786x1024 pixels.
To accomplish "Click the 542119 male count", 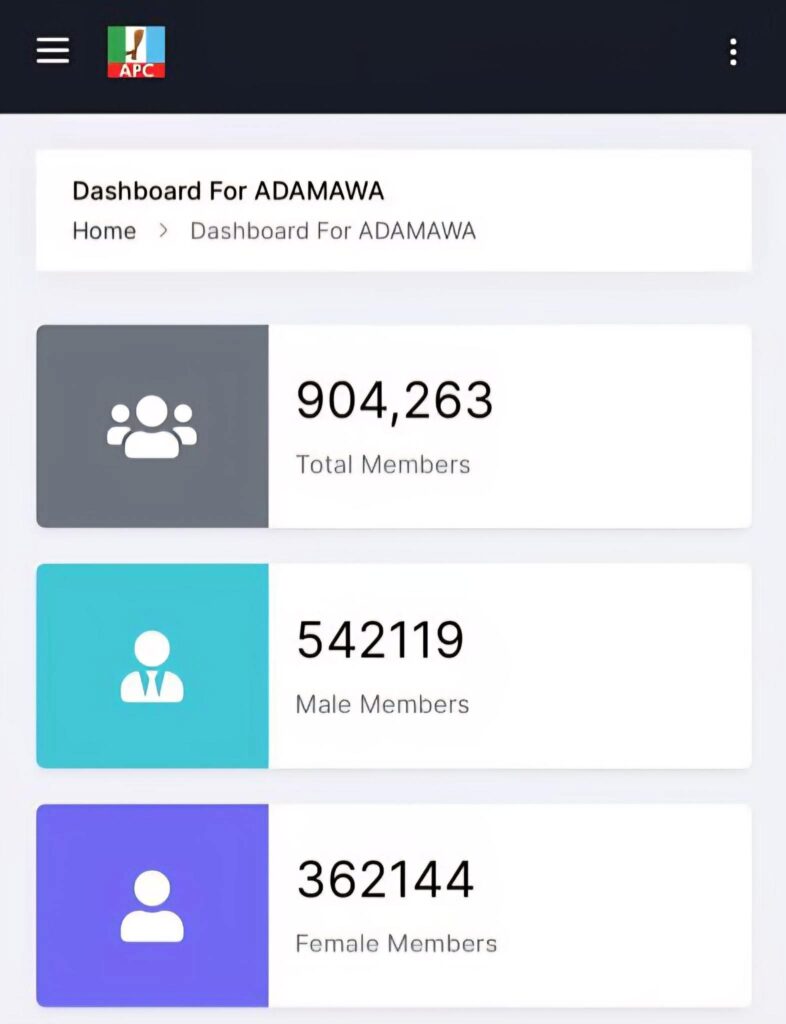I will [380, 640].
